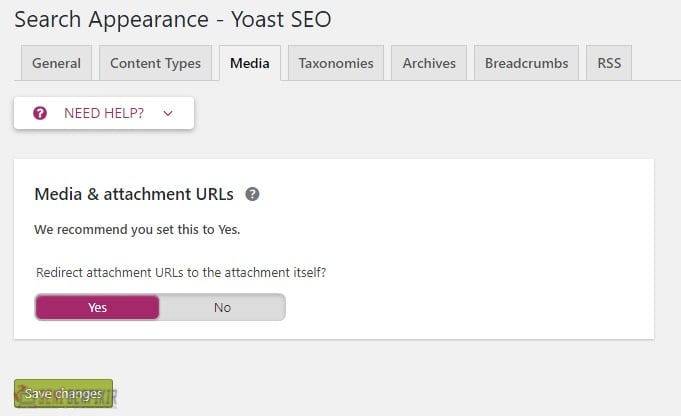The height and width of the screenshot is (416, 681).
Task: Click the purple question mark help icon
Action: pyautogui.click(x=40, y=113)
